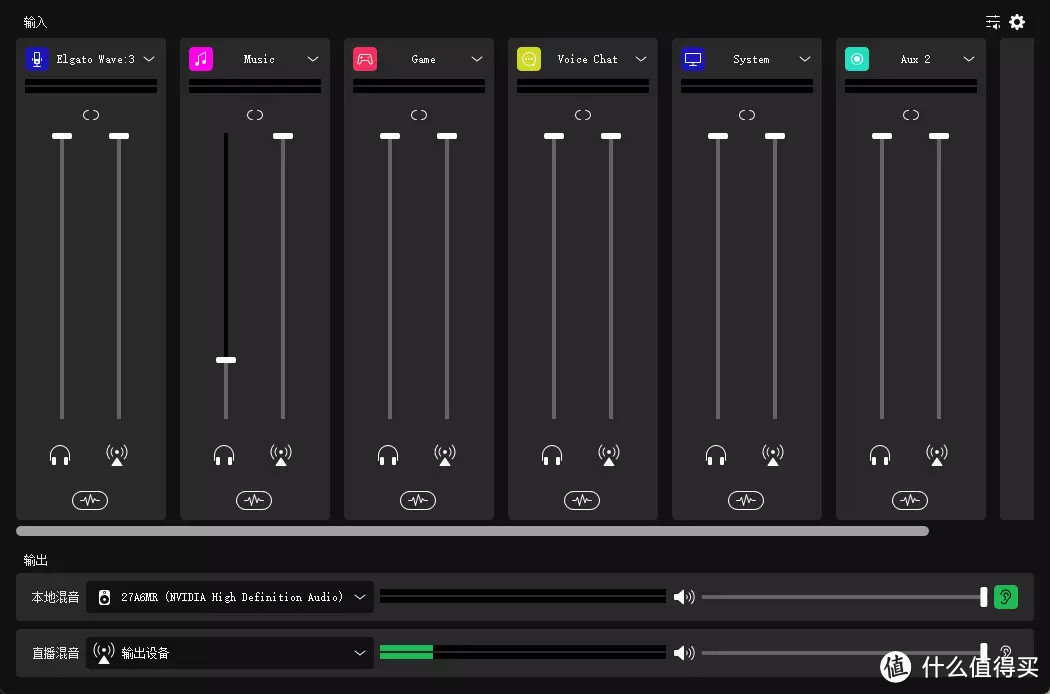Mute Elgato Wave:3 headphone monitor
1050x694 pixels.
[x=60, y=456]
